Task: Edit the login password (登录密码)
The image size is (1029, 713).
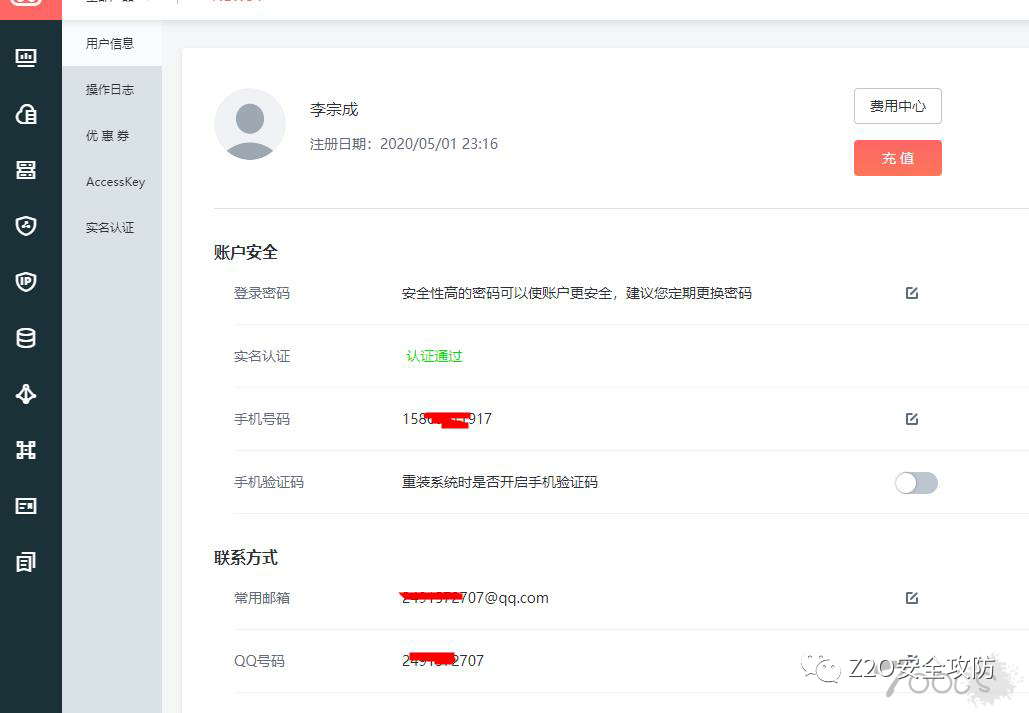Action: pyautogui.click(x=912, y=293)
